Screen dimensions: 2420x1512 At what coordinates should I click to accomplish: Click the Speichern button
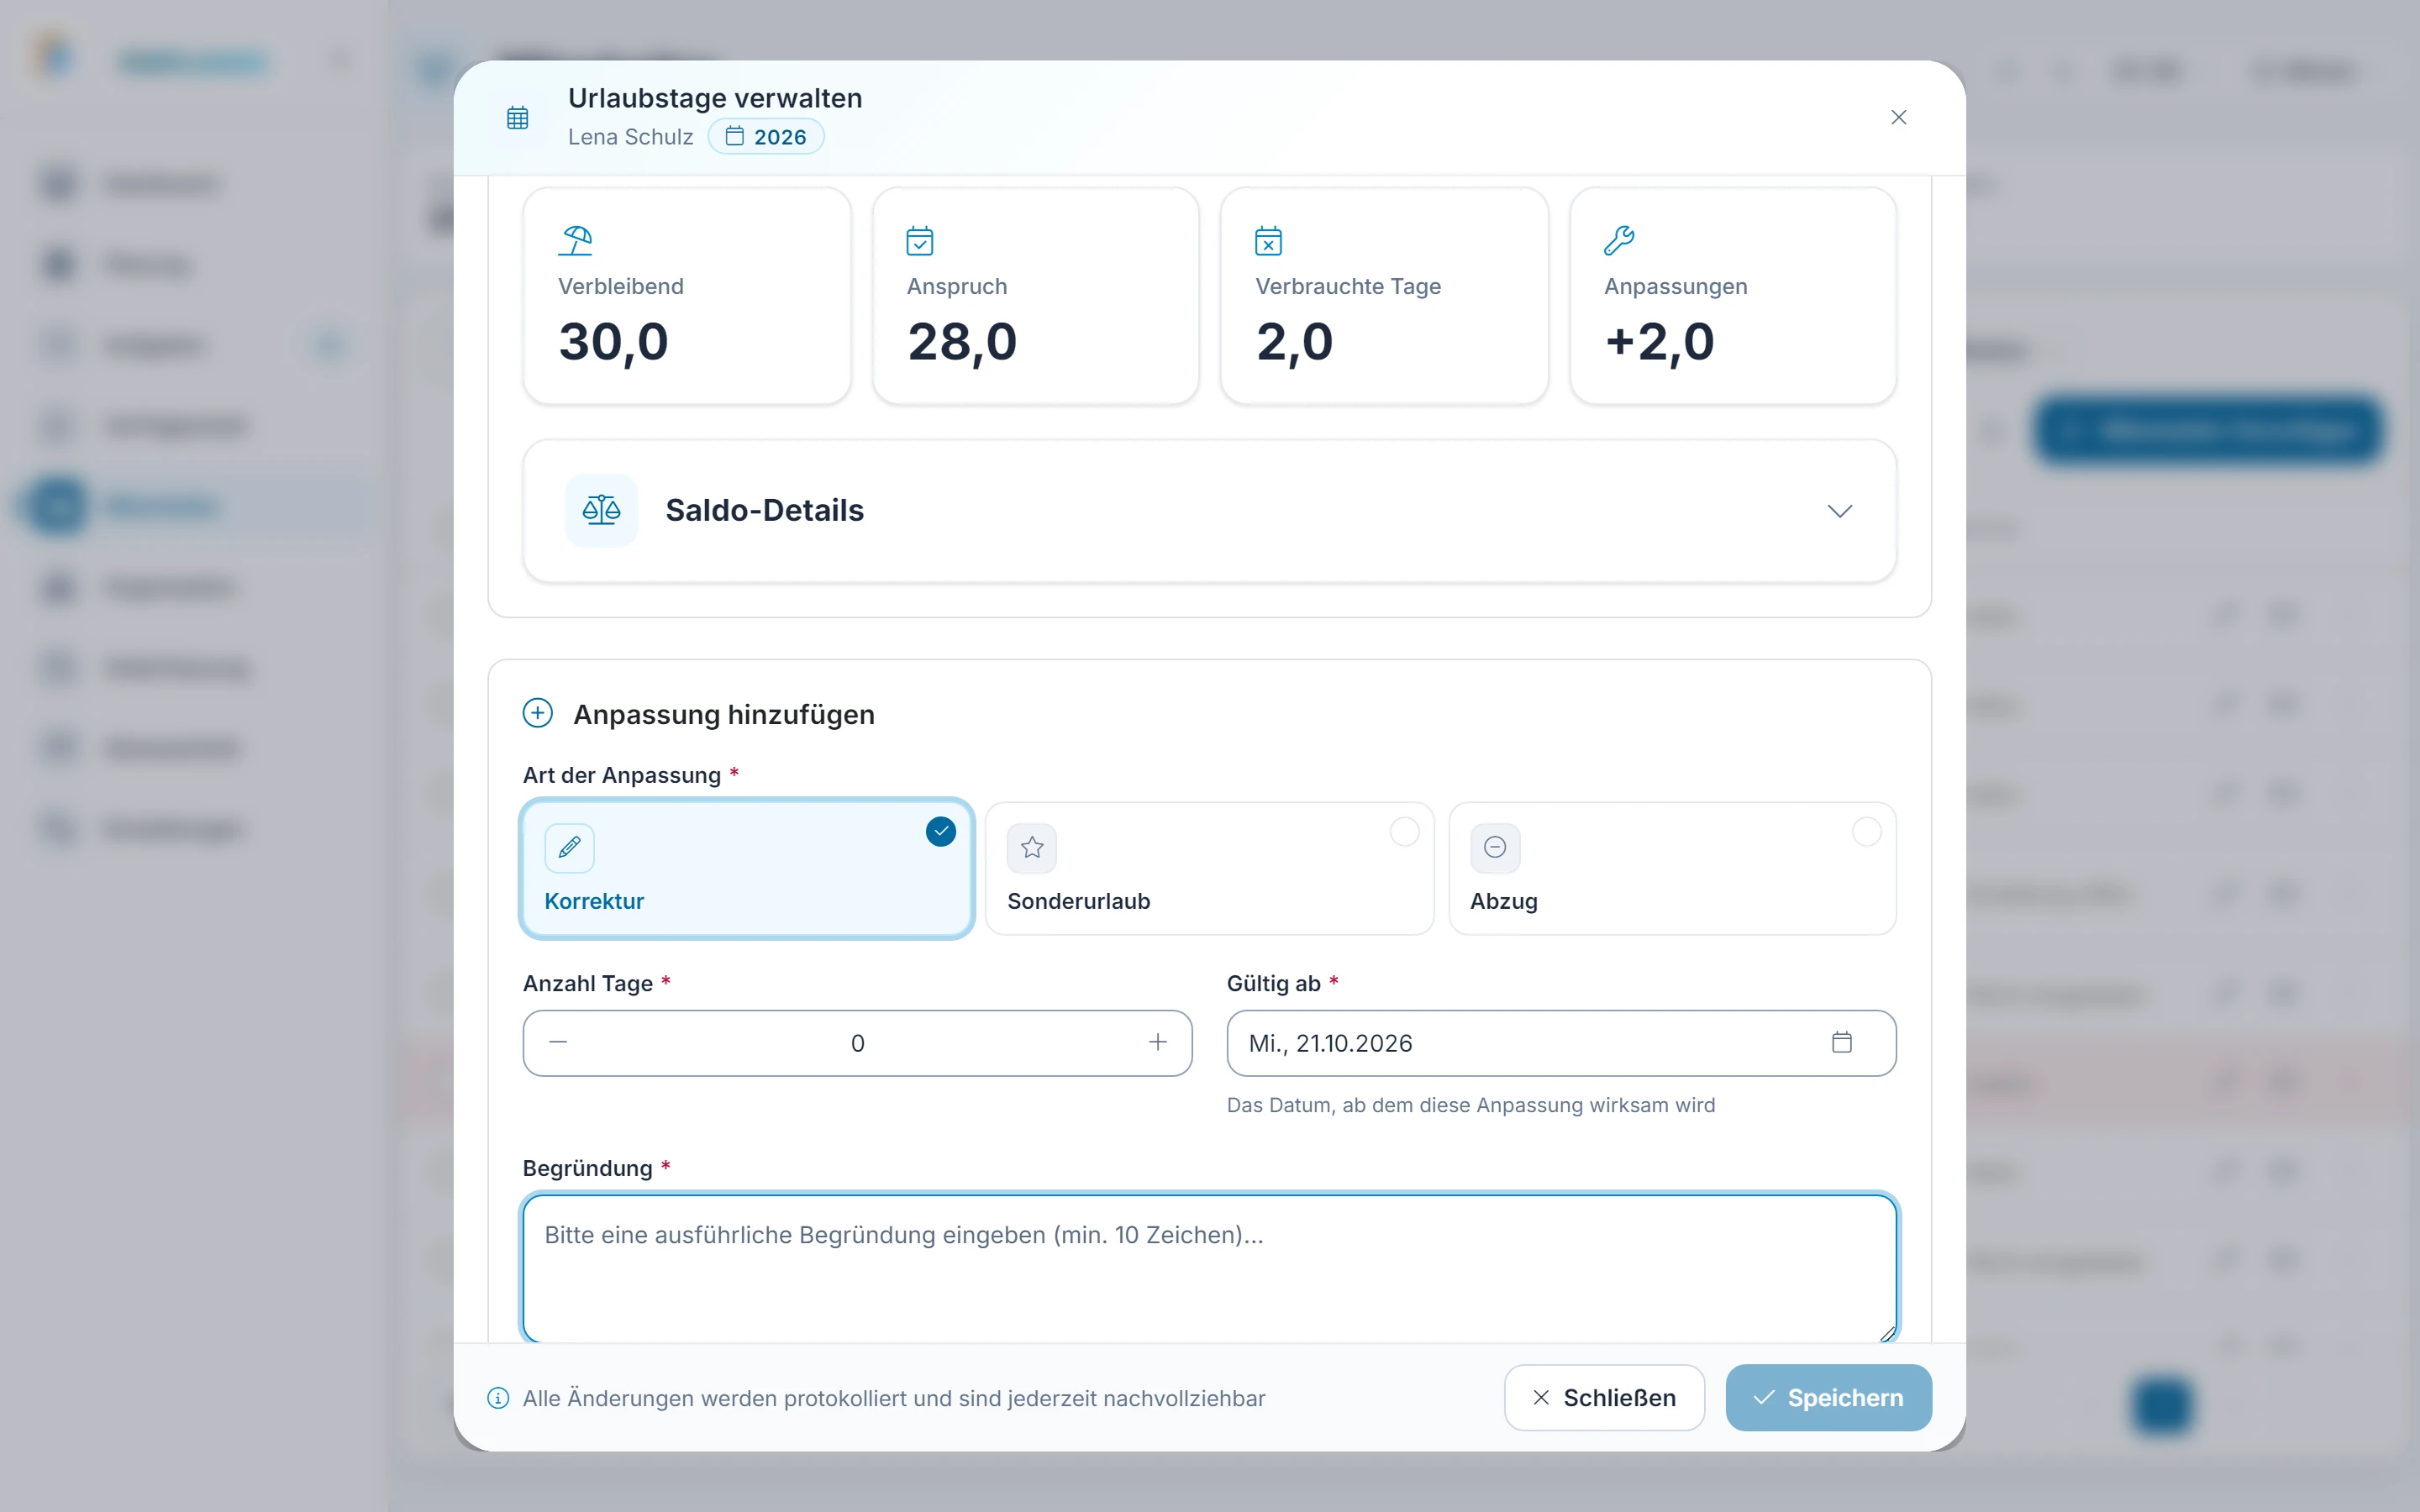[x=1828, y=1397]
